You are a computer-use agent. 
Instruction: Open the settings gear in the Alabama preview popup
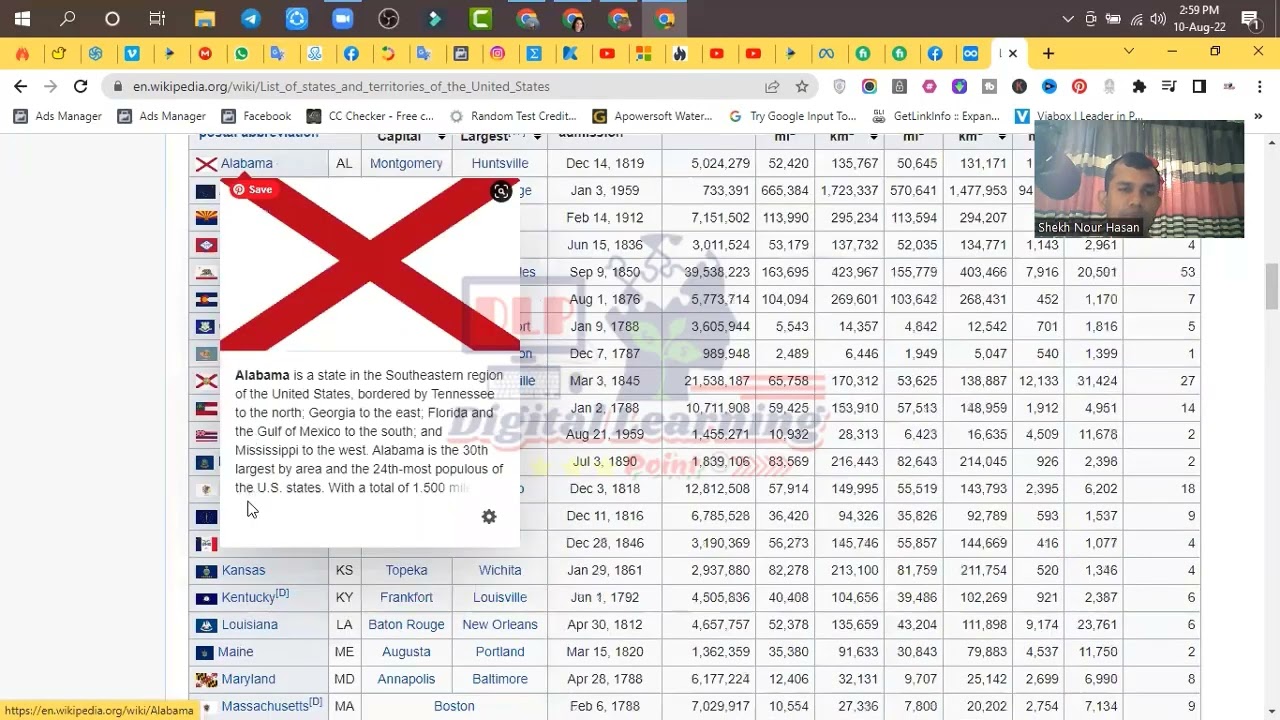coord(489,516)
